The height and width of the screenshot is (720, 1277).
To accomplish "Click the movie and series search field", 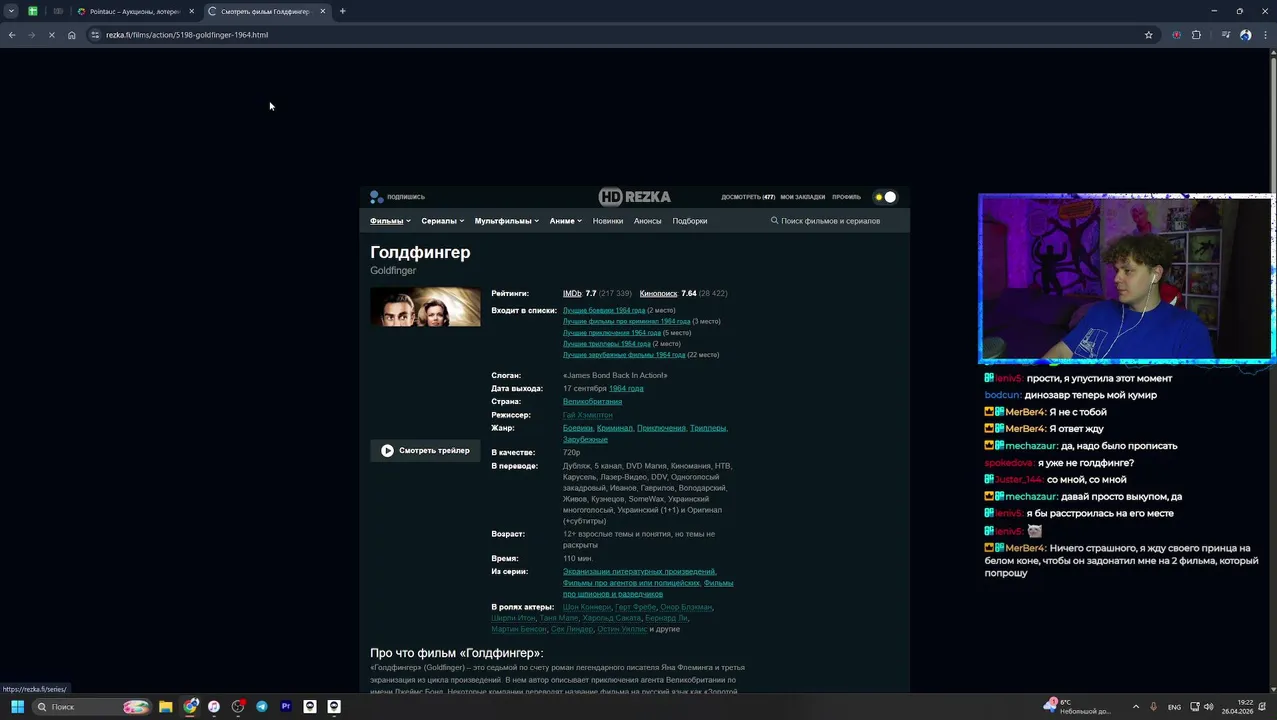I will click(x=830, y=221).
